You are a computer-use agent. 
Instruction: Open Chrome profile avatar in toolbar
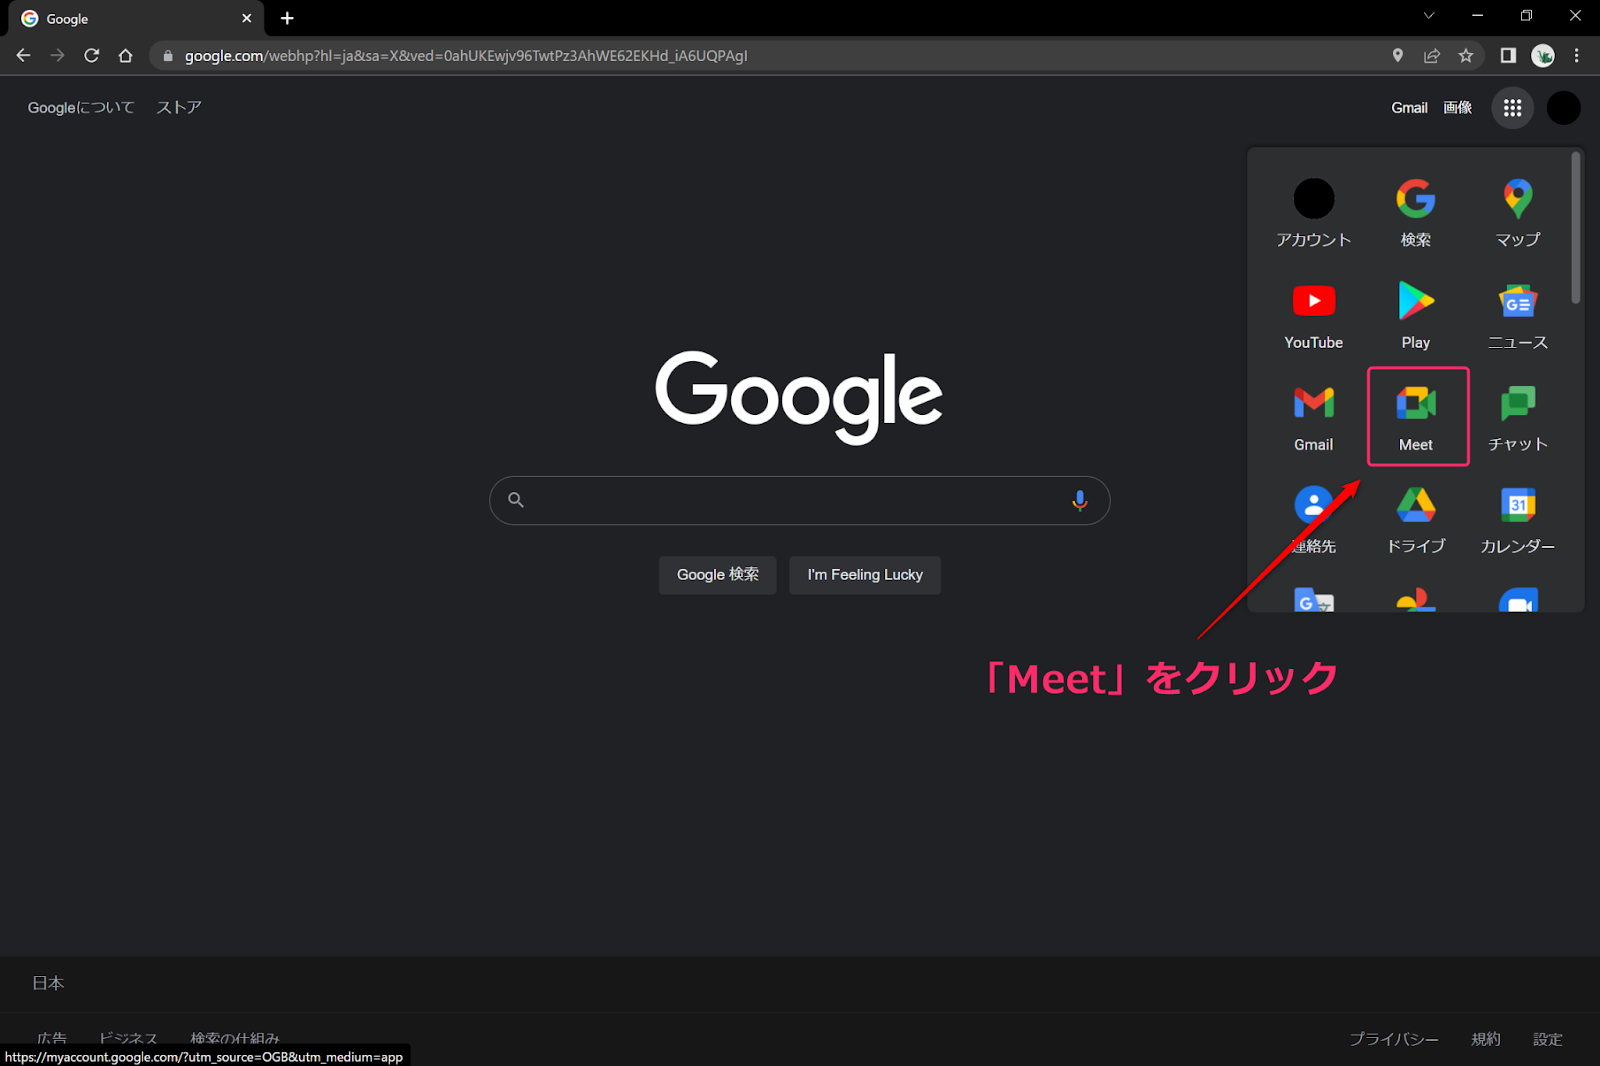1543,56
